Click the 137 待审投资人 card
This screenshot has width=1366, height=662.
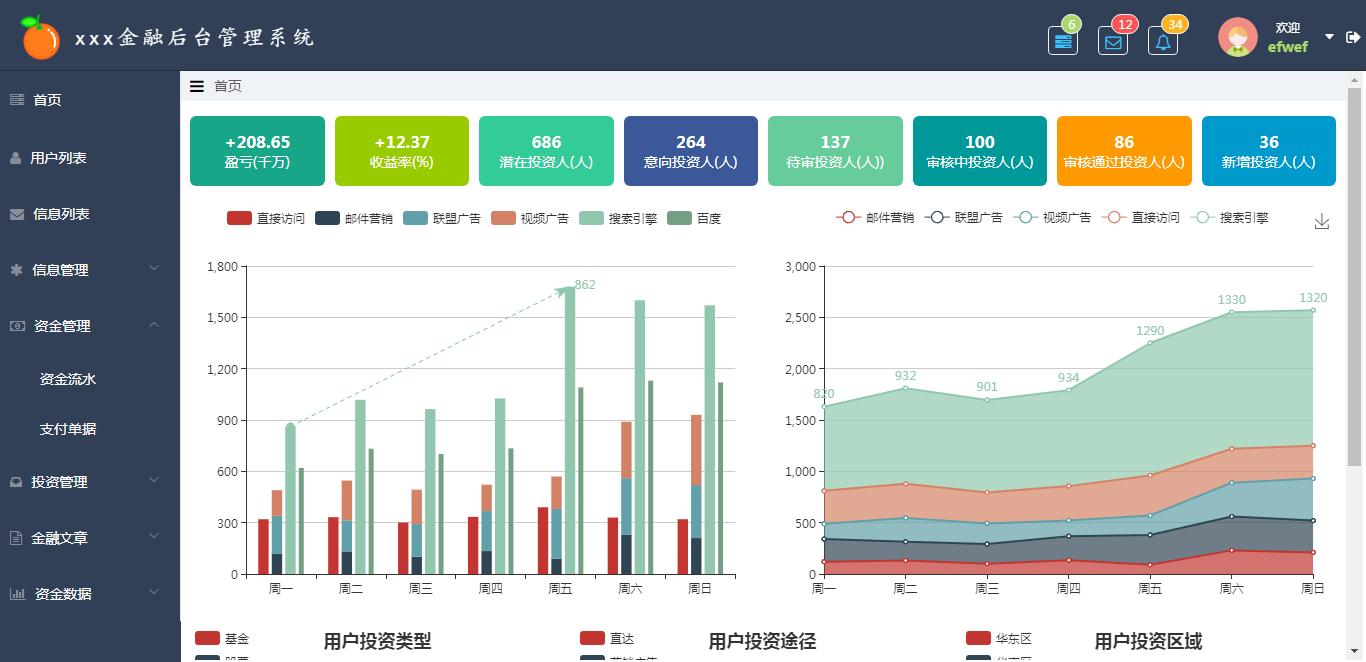(835, 151)
